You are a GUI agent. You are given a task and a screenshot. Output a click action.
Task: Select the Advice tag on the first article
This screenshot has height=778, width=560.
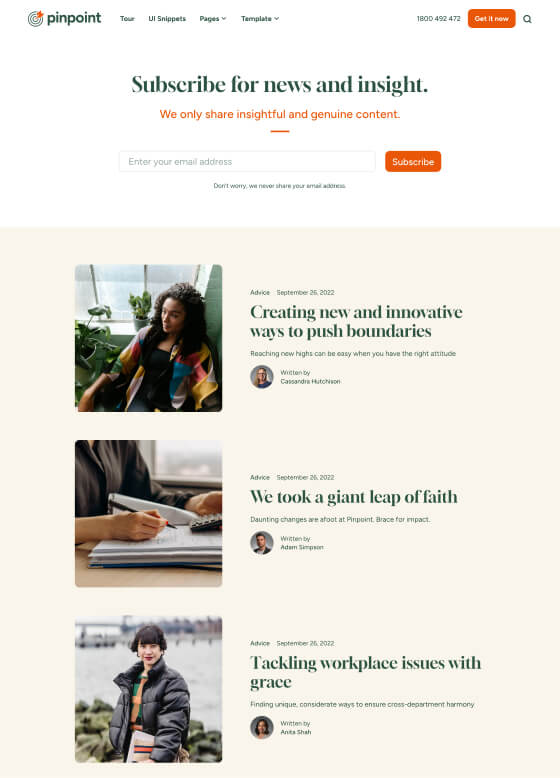click(260, 293)
